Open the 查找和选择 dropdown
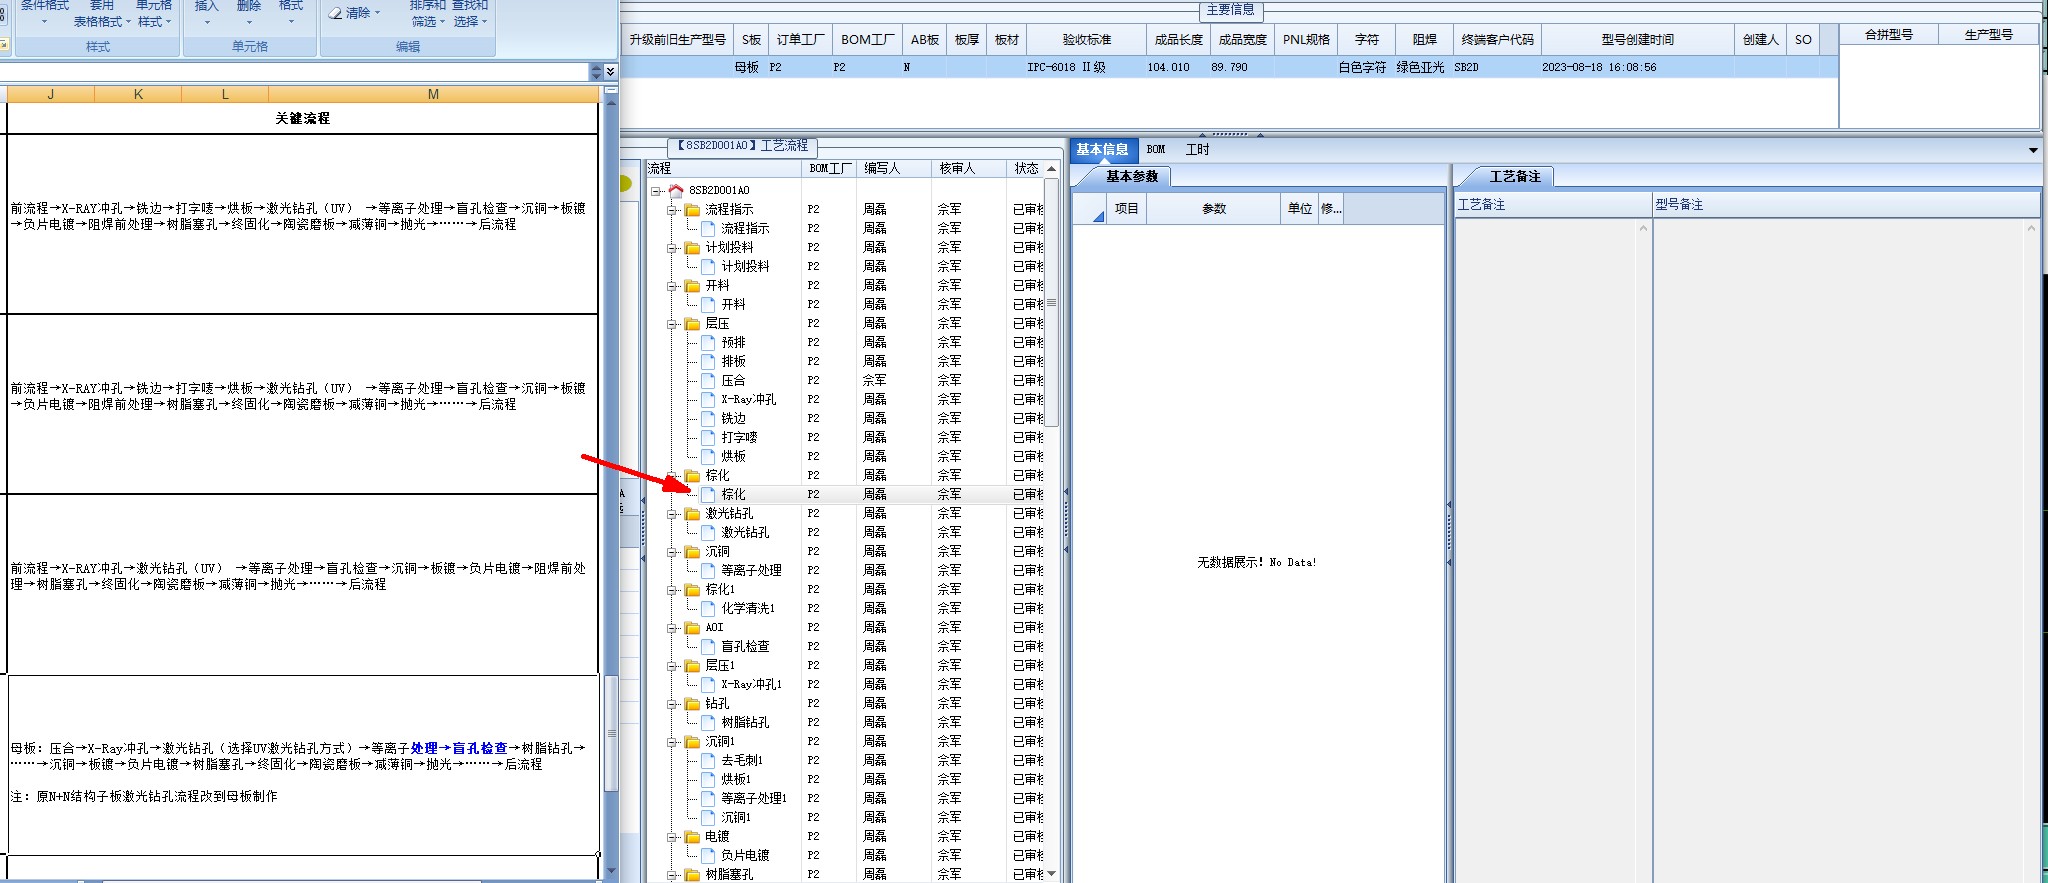Viewport: 2048px width, 883px height. 470,13
